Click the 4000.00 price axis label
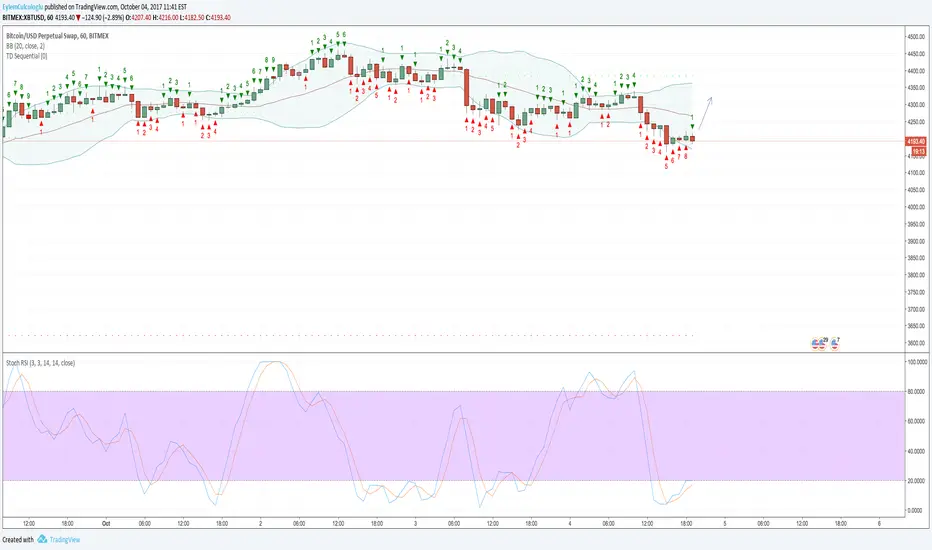The image size is (932, 550). point(916,207)
